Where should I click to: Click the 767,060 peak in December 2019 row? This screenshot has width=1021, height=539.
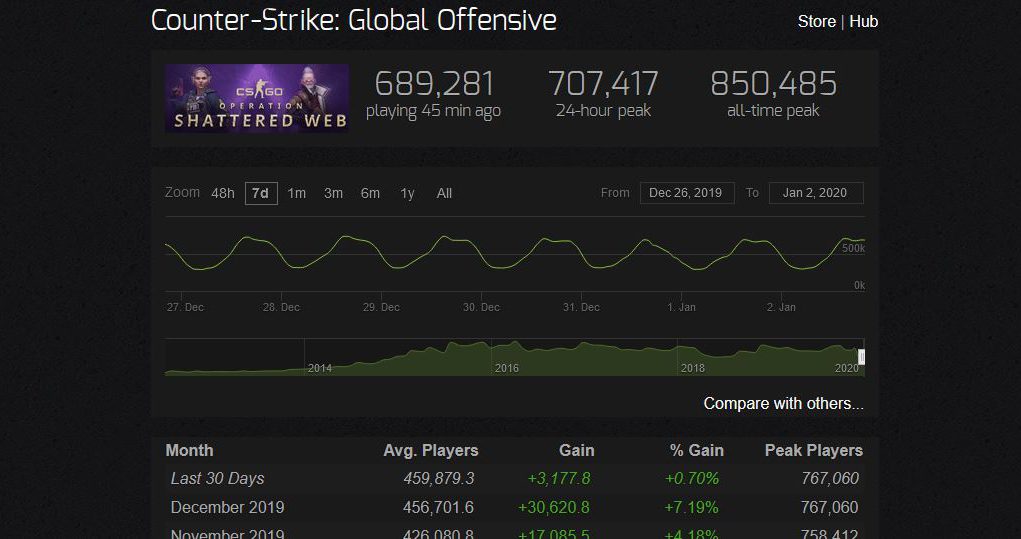click(x=830, y=507)
